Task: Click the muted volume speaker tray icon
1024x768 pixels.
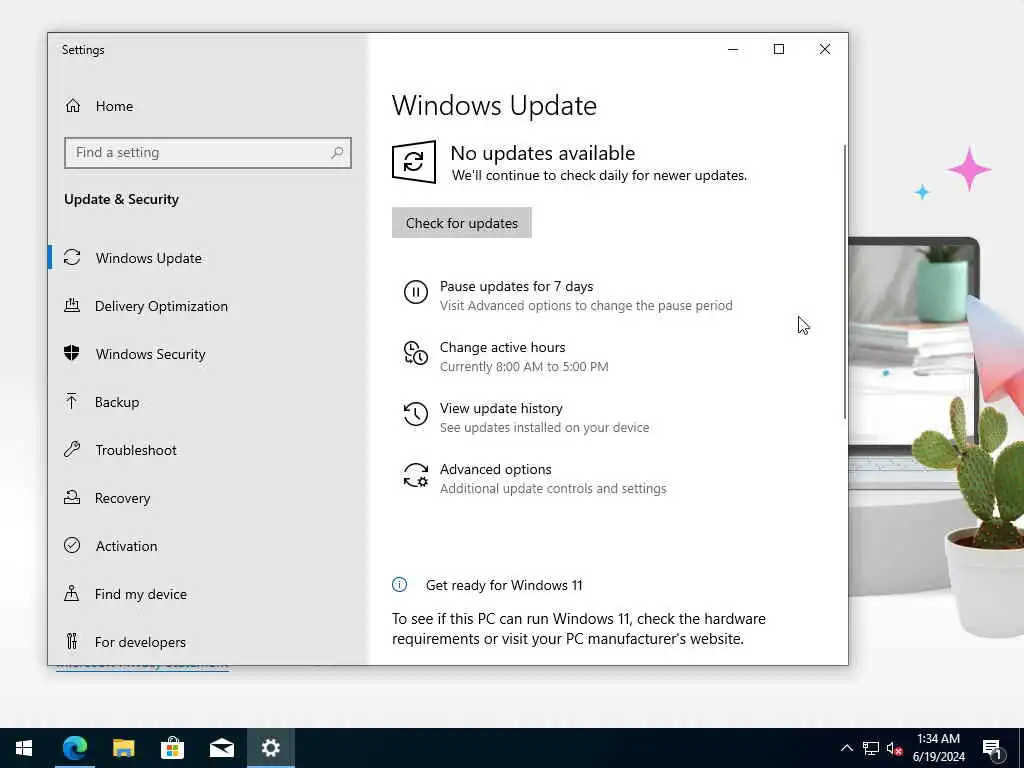Action: (x=895, y=748)
